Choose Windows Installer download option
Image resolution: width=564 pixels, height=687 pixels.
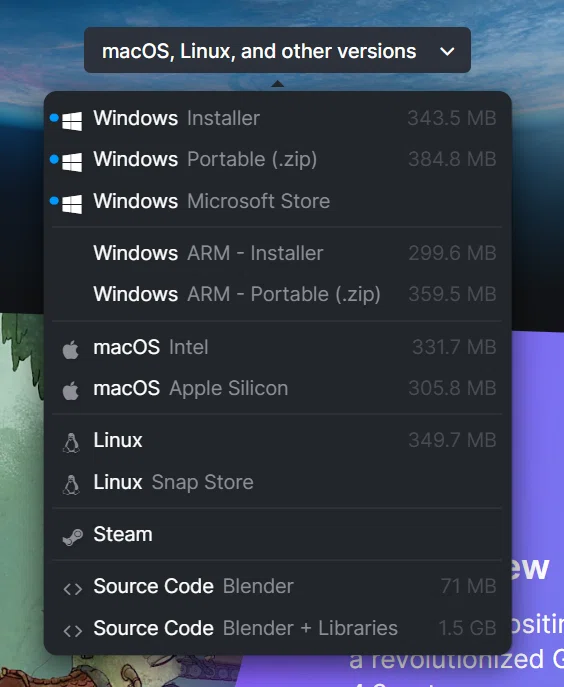[277, 118]
